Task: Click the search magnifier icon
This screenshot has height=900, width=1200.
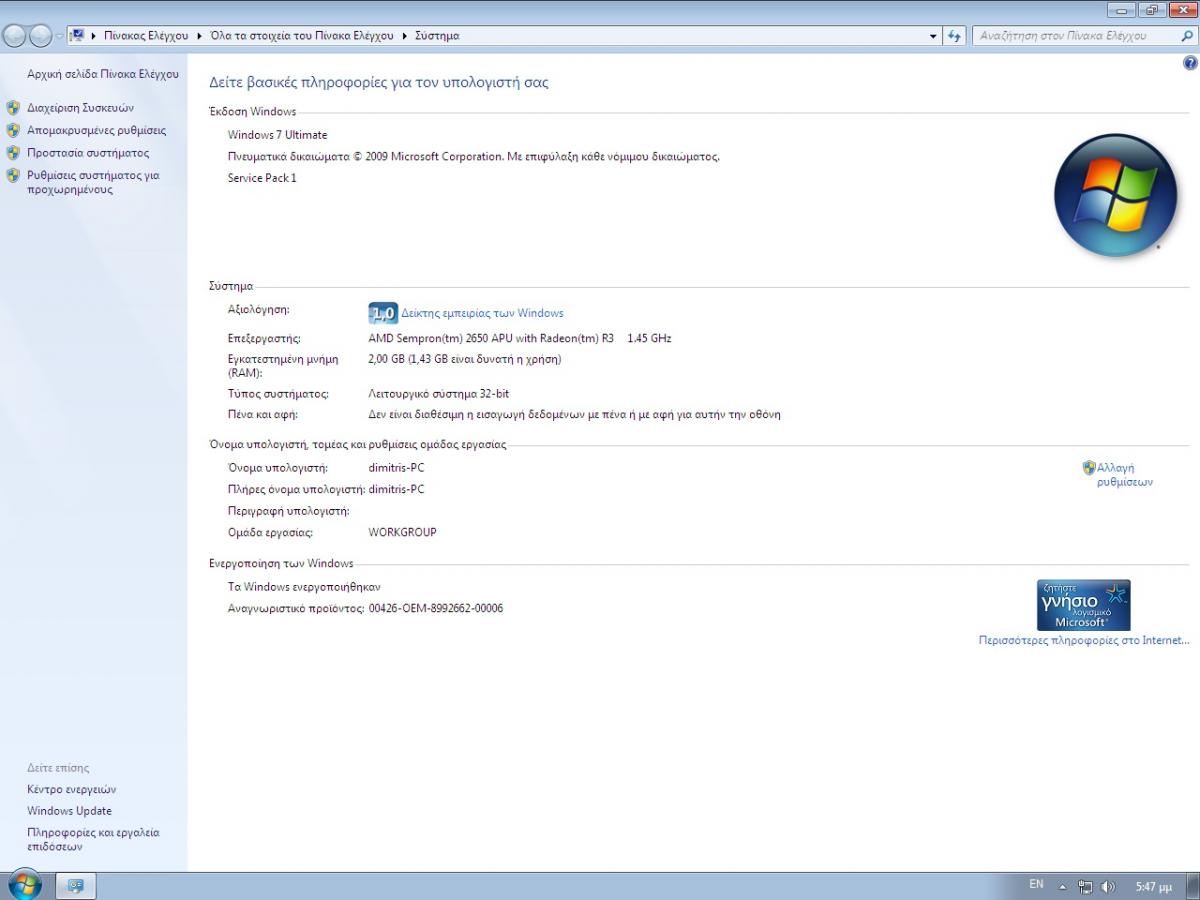Action: pyautogui.click(x=1185, y=36)
